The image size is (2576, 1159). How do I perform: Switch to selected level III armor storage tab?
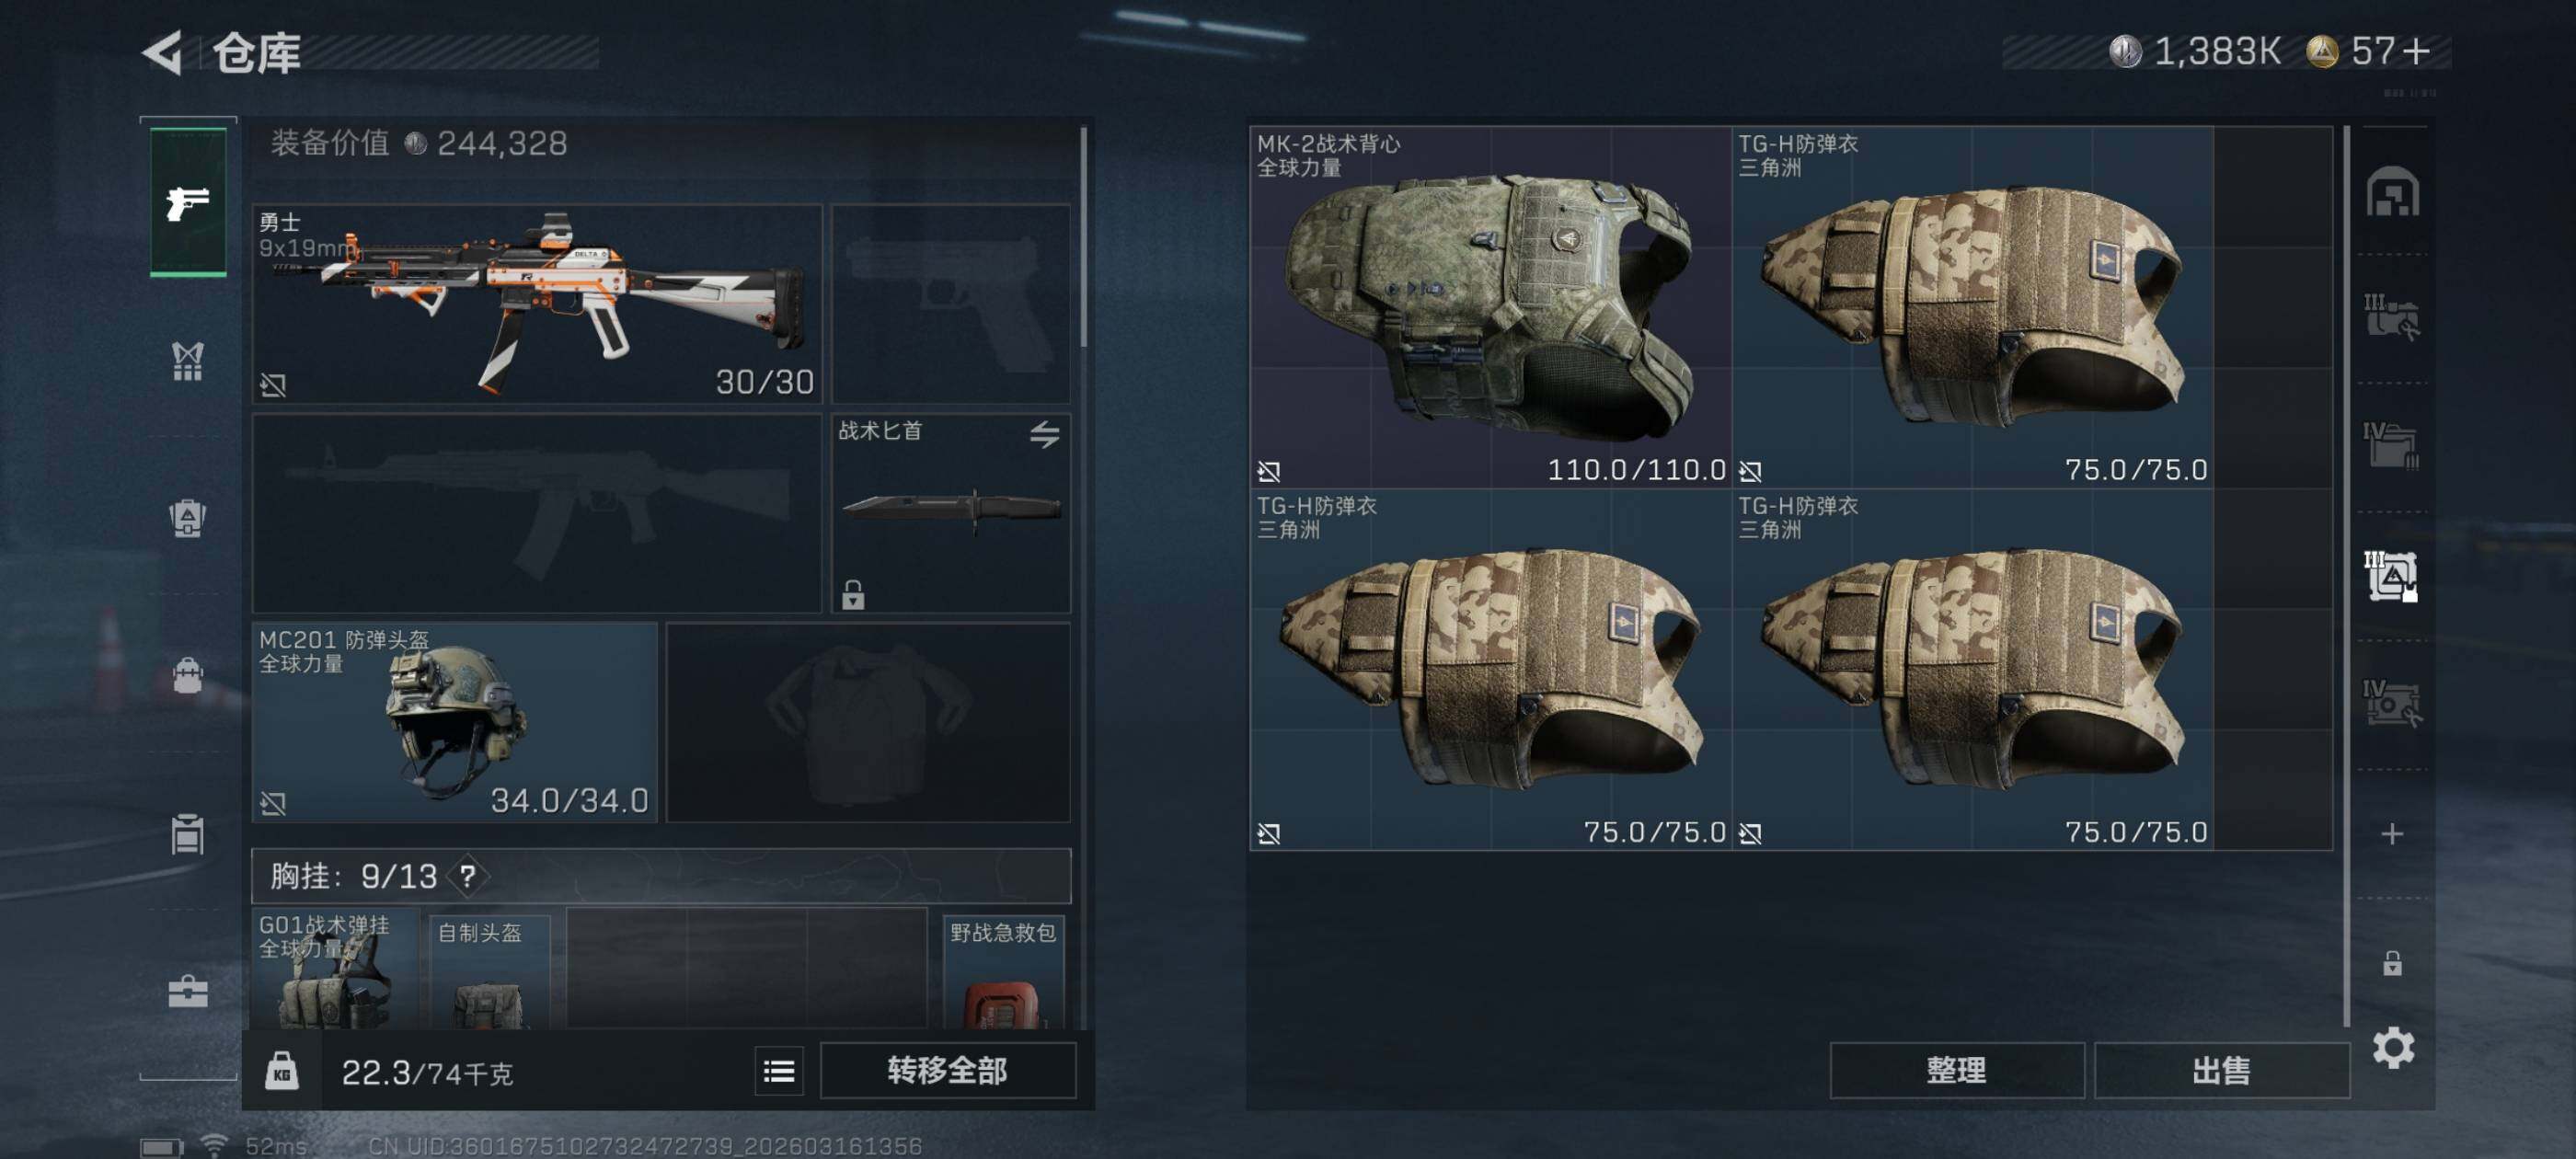coord(2391,577)
